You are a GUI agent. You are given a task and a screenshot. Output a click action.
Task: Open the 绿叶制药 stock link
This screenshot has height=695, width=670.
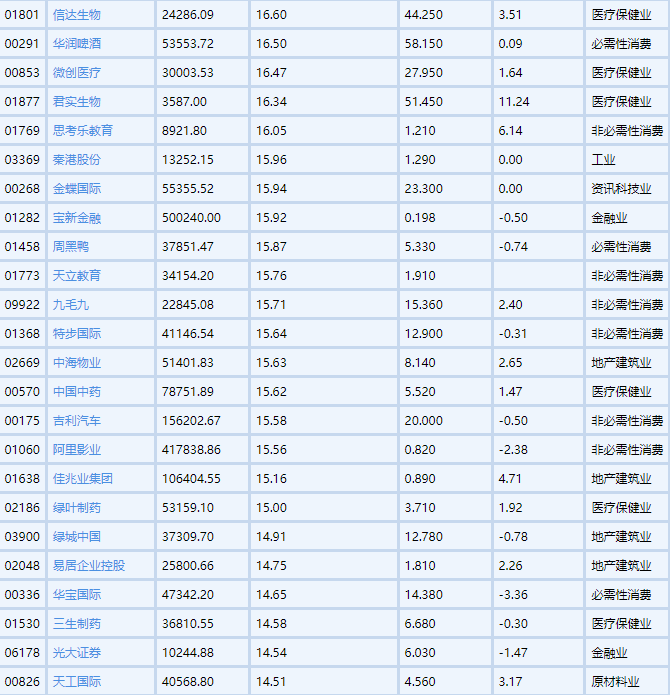tap(77, 508)
